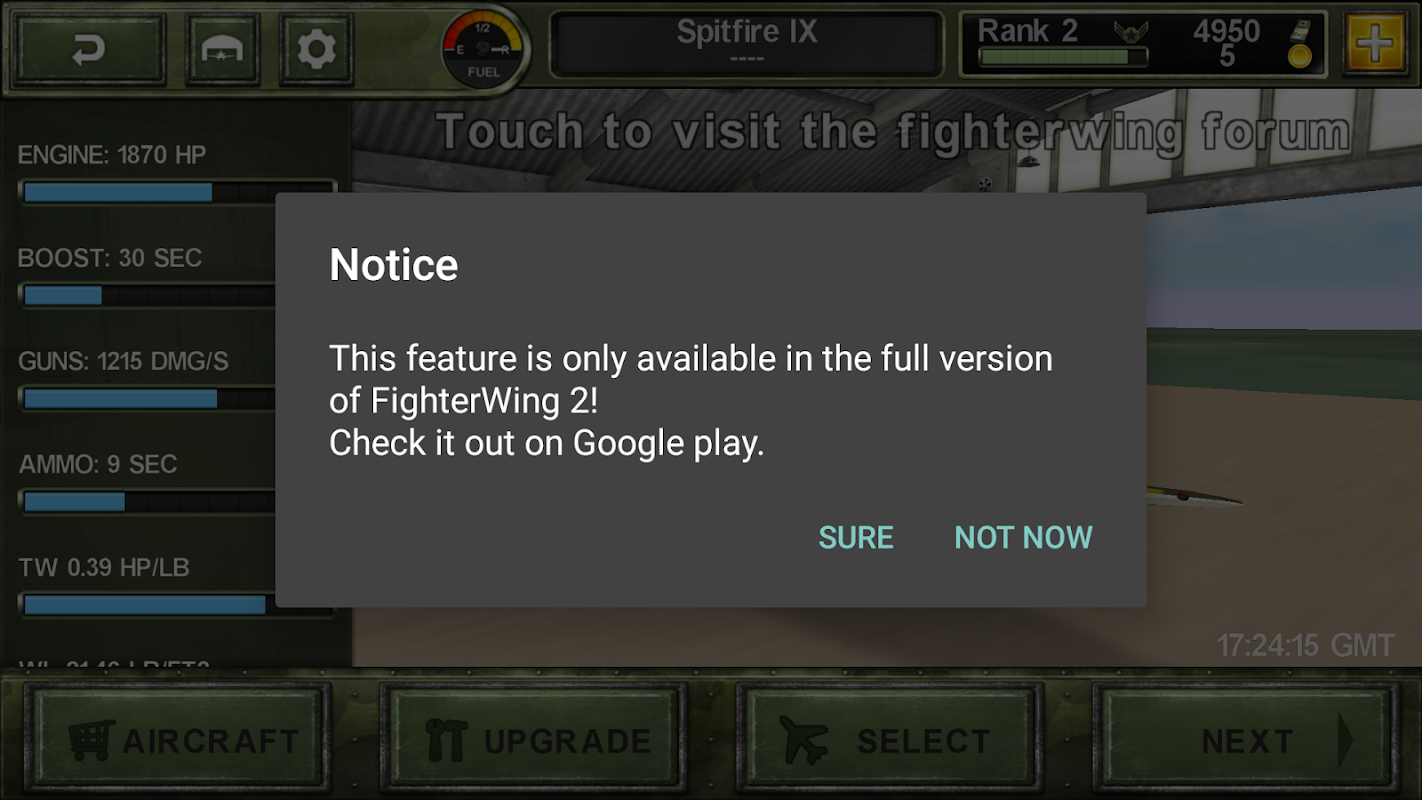Choose the Select airplane button

click(x=890, y=739)
